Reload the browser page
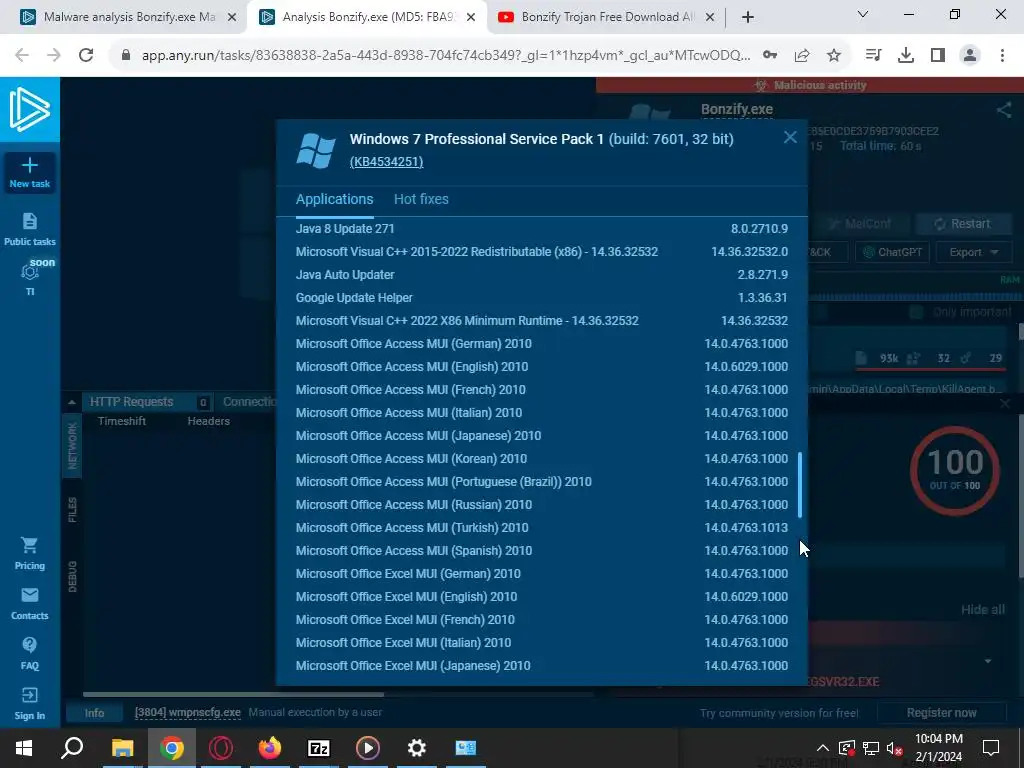1024x768 pixels. click(x=86, y=55)
